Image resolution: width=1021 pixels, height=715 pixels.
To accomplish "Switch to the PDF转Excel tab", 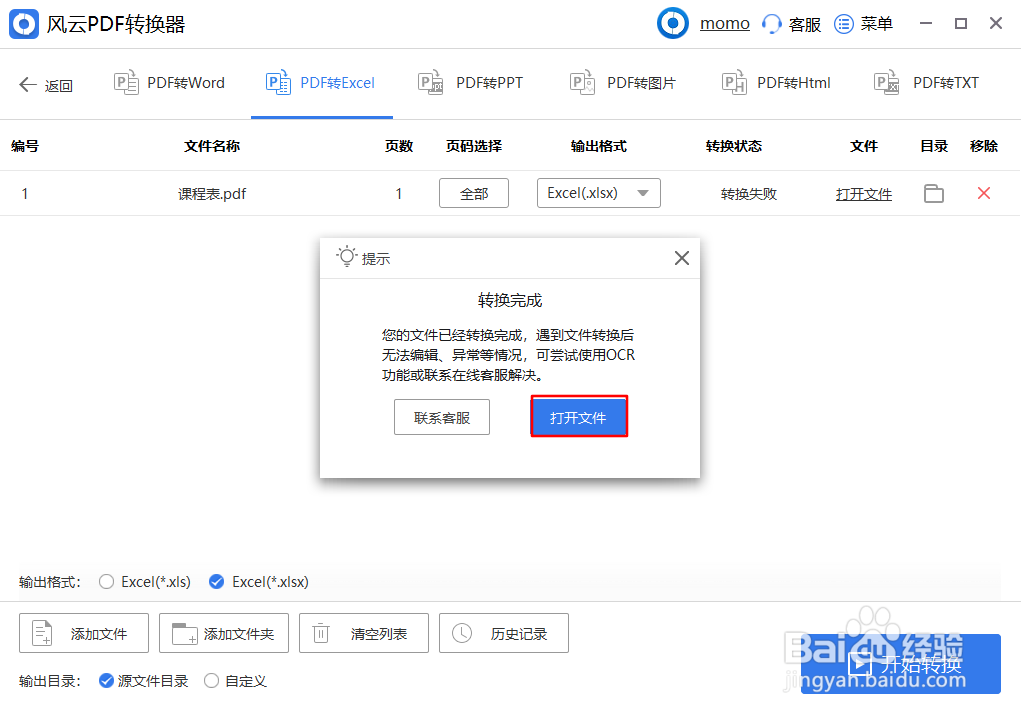I will click(321, 83).
